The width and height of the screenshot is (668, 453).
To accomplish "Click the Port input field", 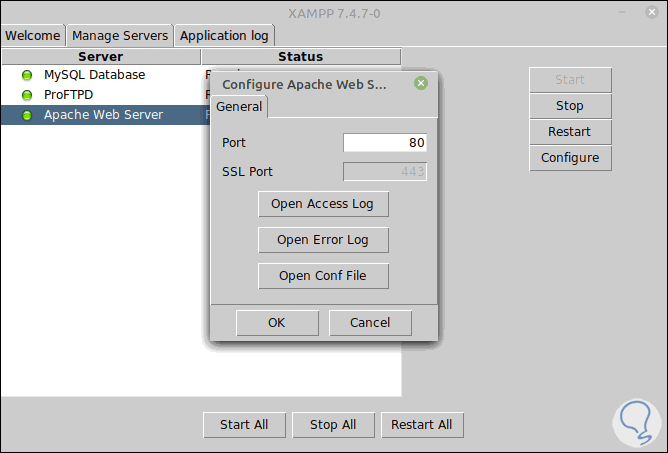I will 385,143.
